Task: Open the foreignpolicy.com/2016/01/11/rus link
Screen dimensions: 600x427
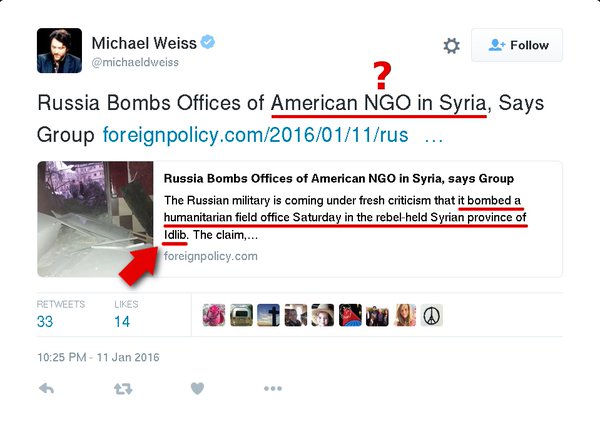Action: tap(255, 135)
